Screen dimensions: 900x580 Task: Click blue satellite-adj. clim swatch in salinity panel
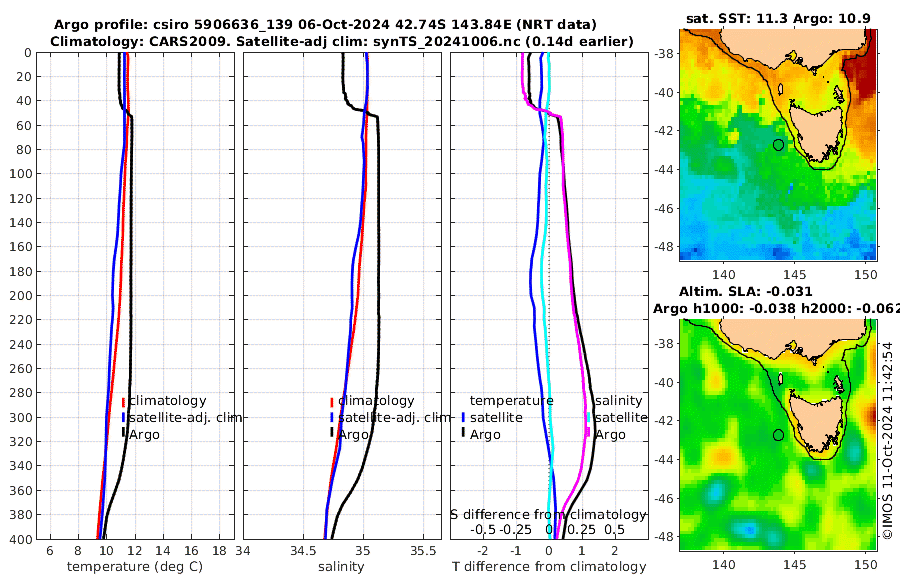click(x=332, y=417)
